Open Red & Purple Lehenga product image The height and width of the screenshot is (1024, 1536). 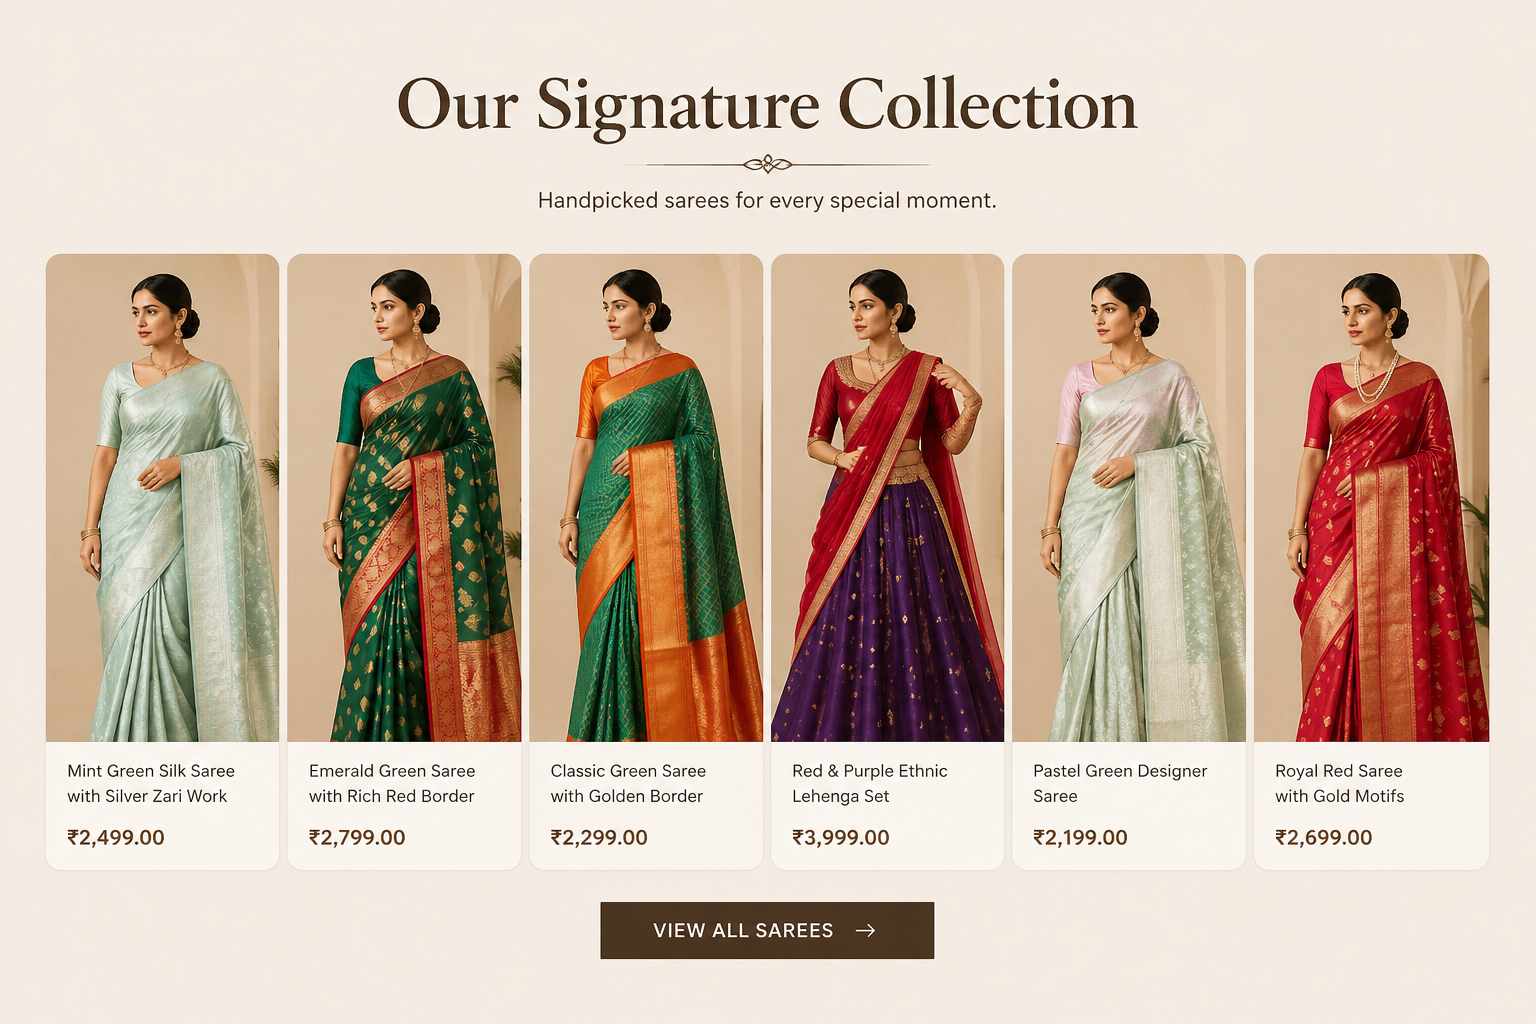tap(888, 498)
